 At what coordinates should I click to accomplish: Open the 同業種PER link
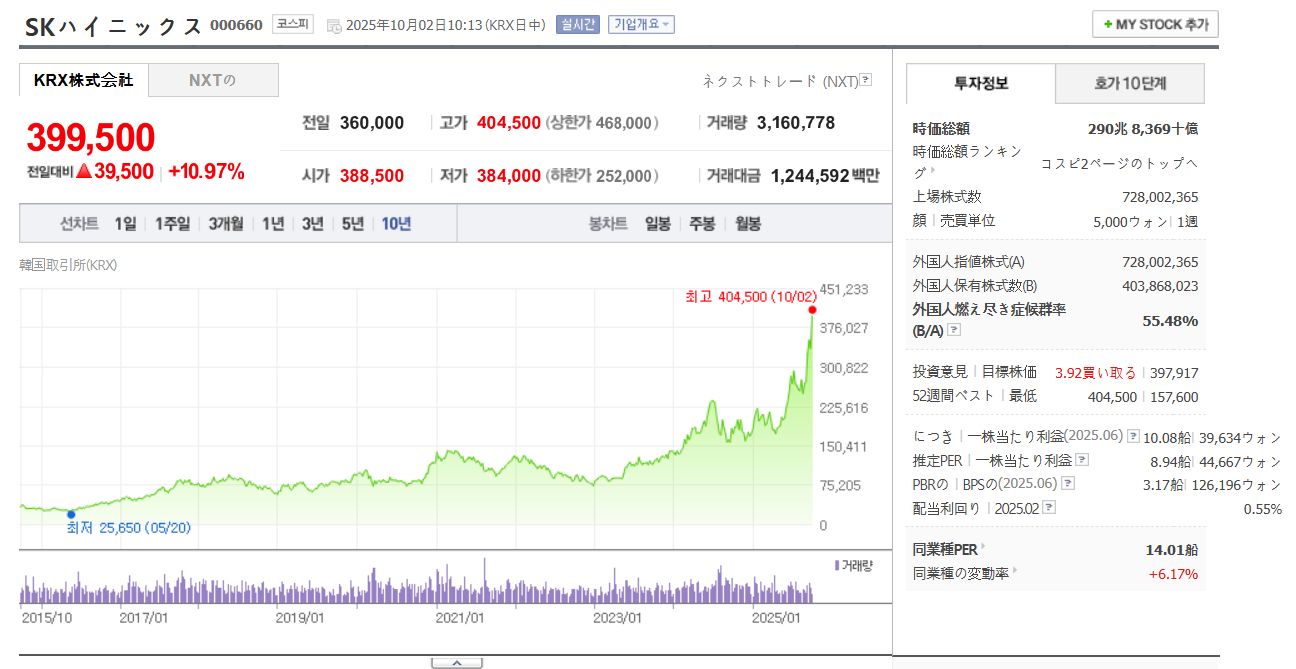point(948,549)
